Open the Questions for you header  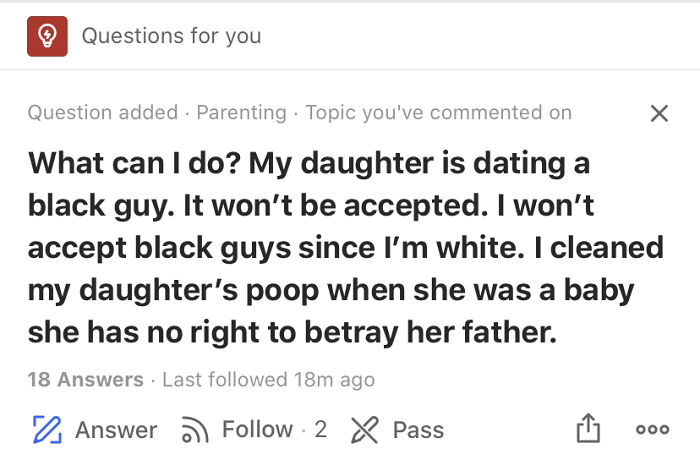171,36
